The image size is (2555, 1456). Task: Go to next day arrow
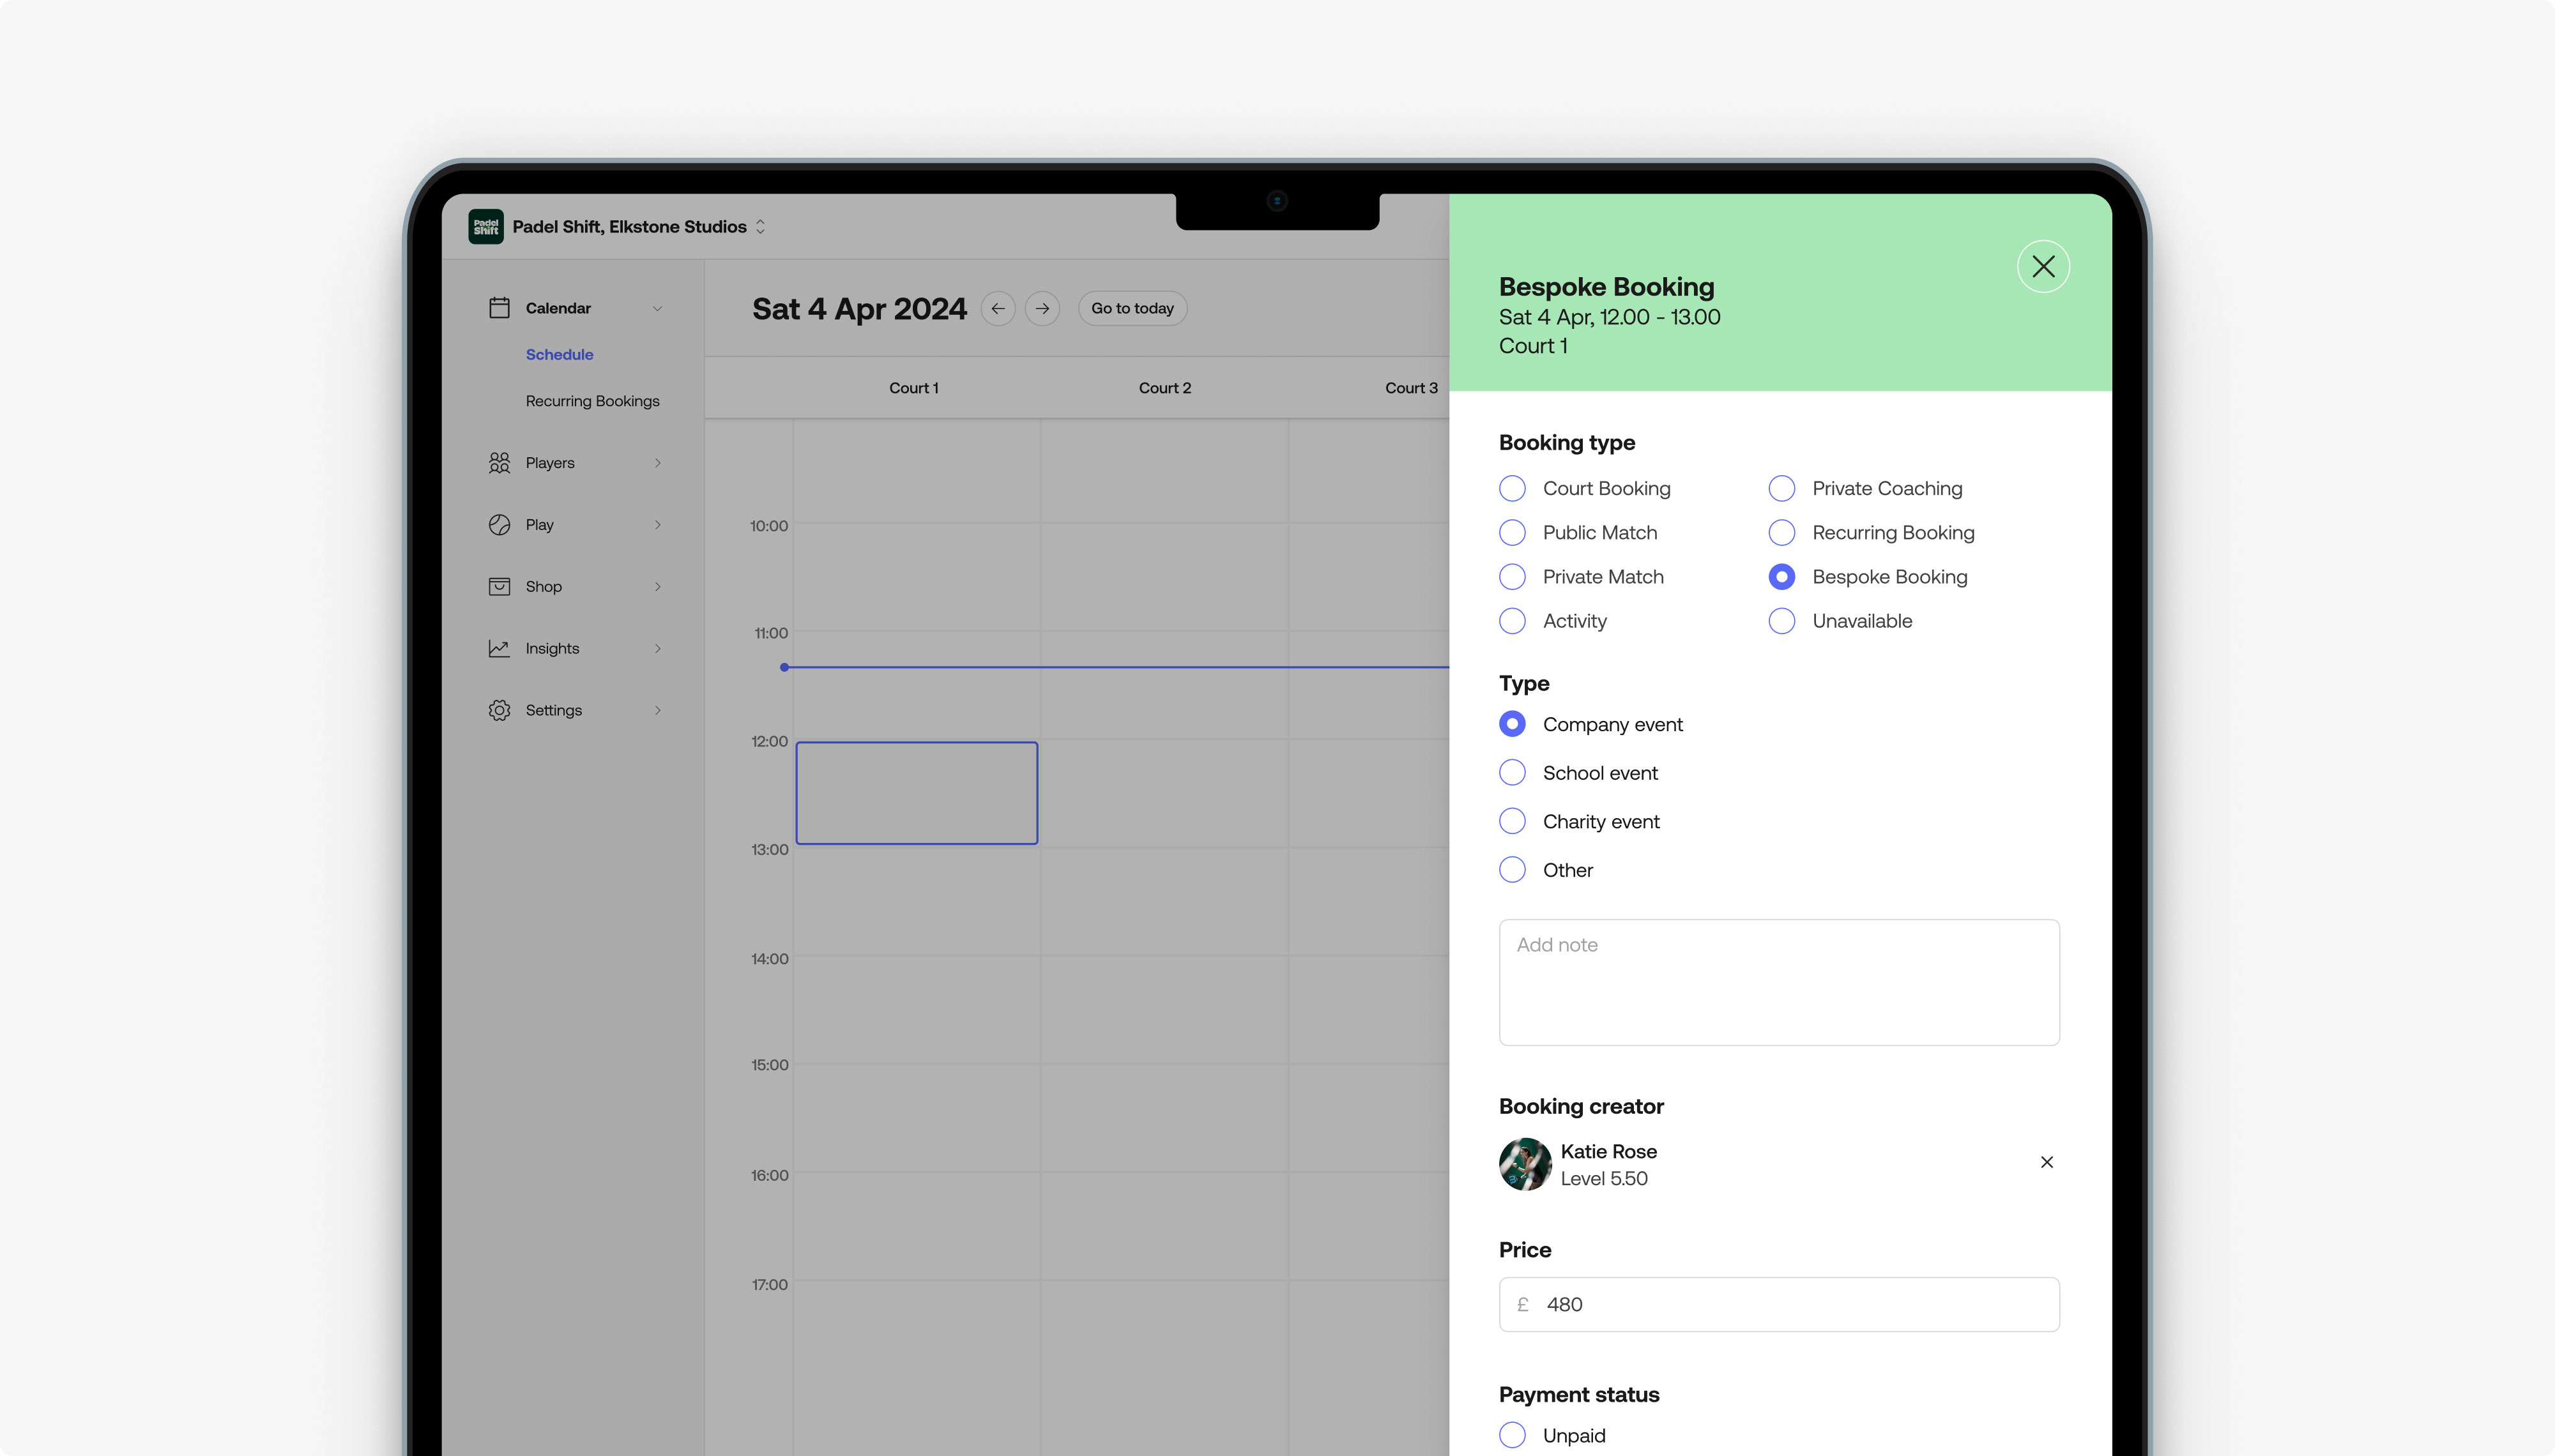point(1042,309)
